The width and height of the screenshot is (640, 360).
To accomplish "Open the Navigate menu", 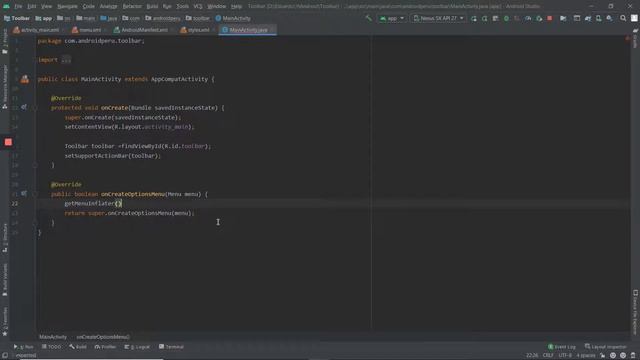I will (67, 6).
